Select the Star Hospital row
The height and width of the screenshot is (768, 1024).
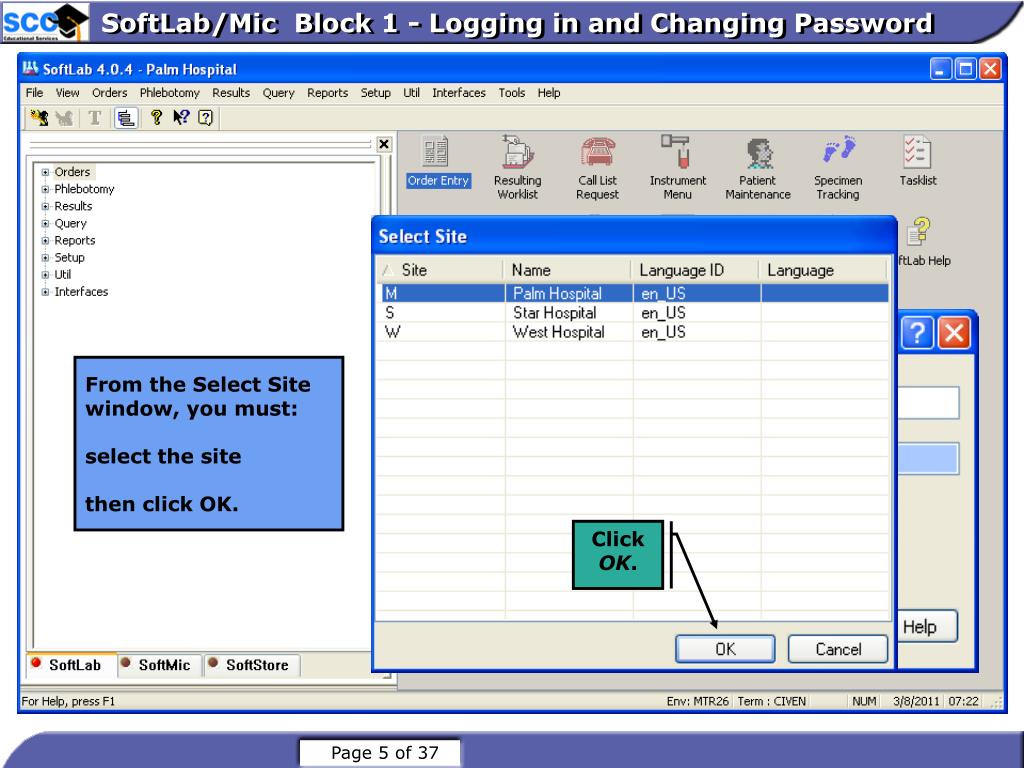click(x=634, y=313)
